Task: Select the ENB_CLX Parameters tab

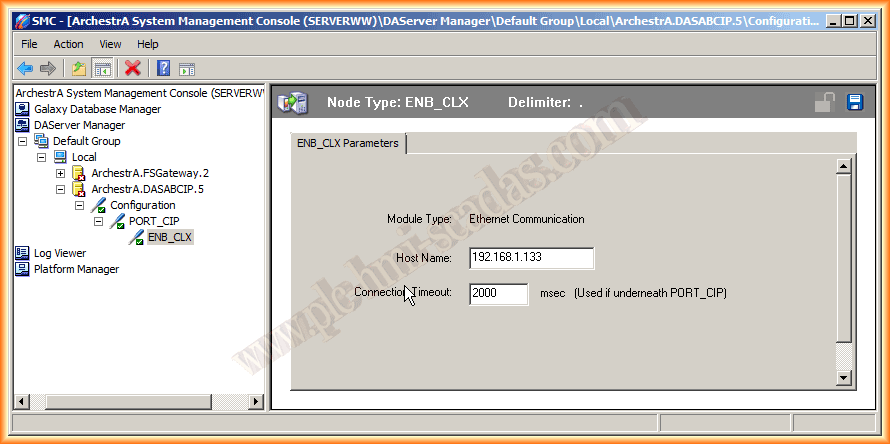Action: click(x=348, y=143)
